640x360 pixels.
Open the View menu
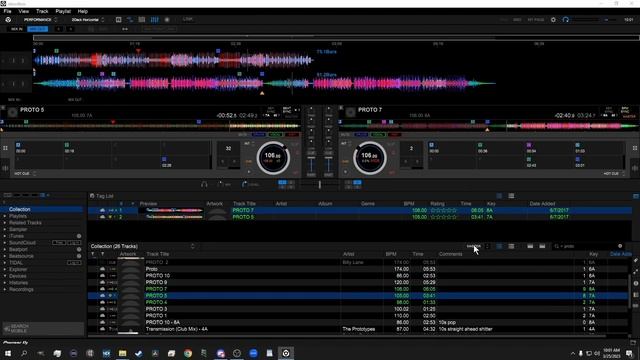pyautogui.click(x=24, y=11)
